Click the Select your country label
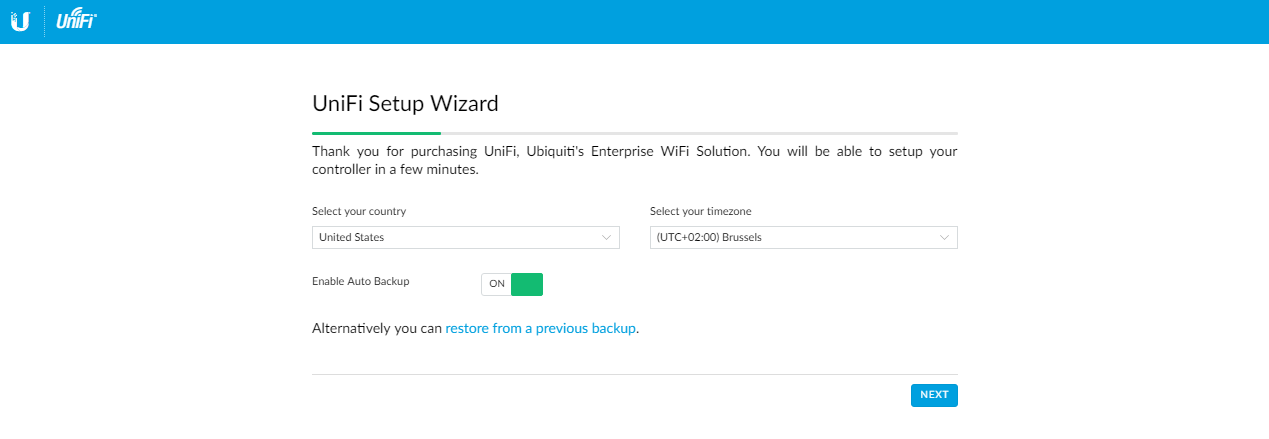 359,212
